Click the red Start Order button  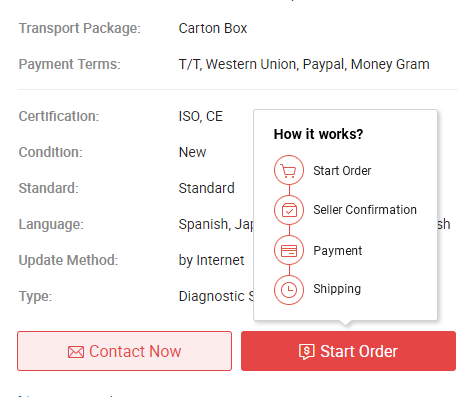point(348,351)
